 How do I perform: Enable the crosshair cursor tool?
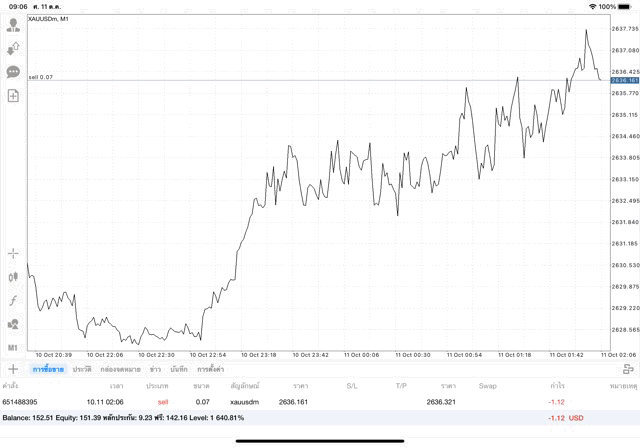click(x=13, y=253)
